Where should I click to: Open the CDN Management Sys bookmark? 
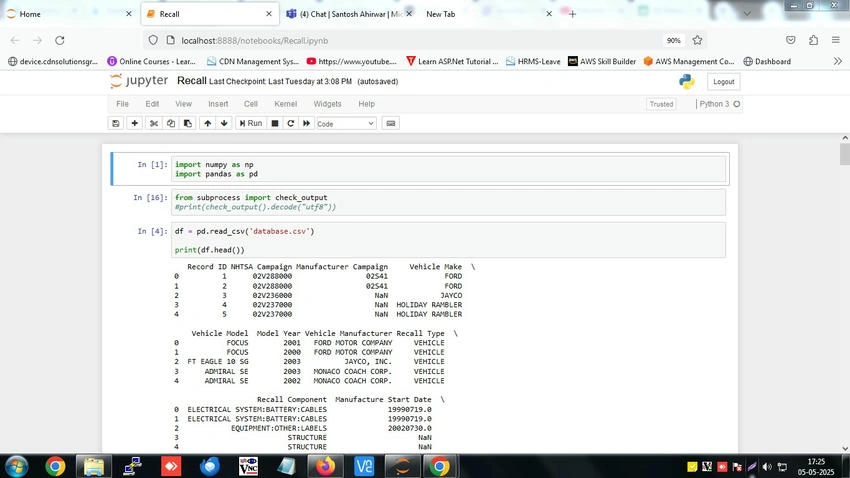[x=253, y=62]
